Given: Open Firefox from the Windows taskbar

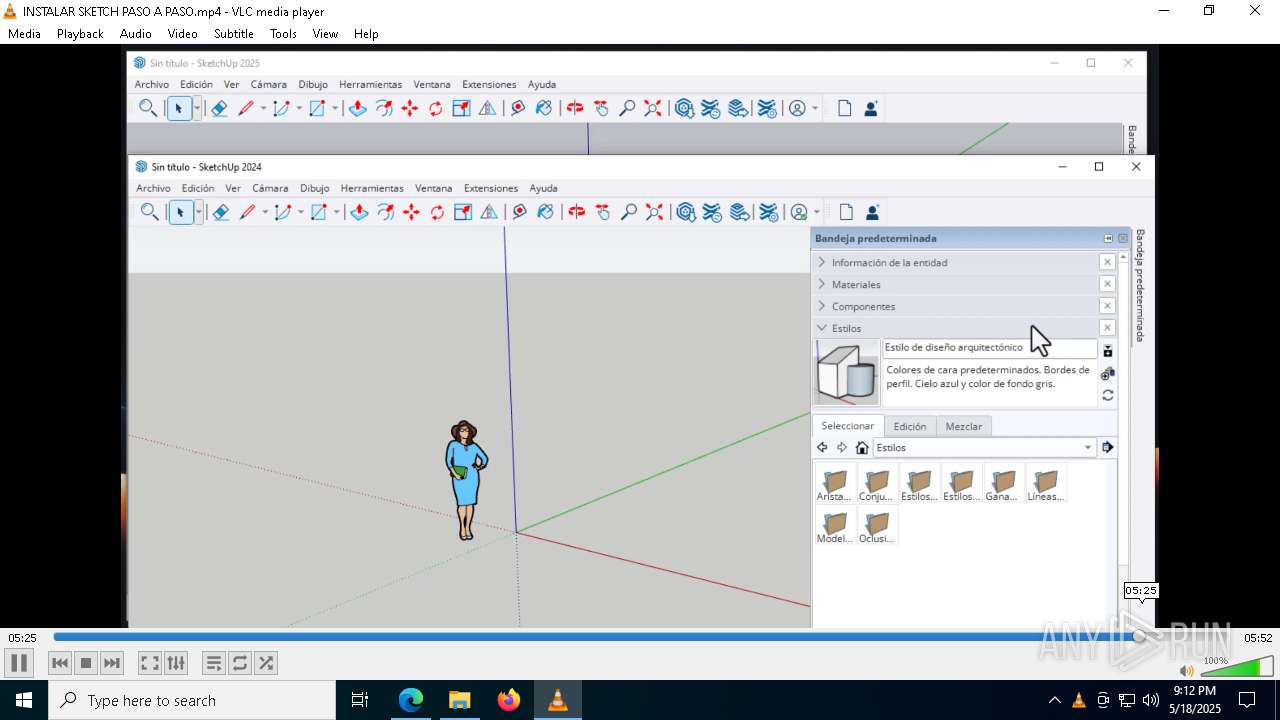Looking at the screenshot, I should (509, 700).
